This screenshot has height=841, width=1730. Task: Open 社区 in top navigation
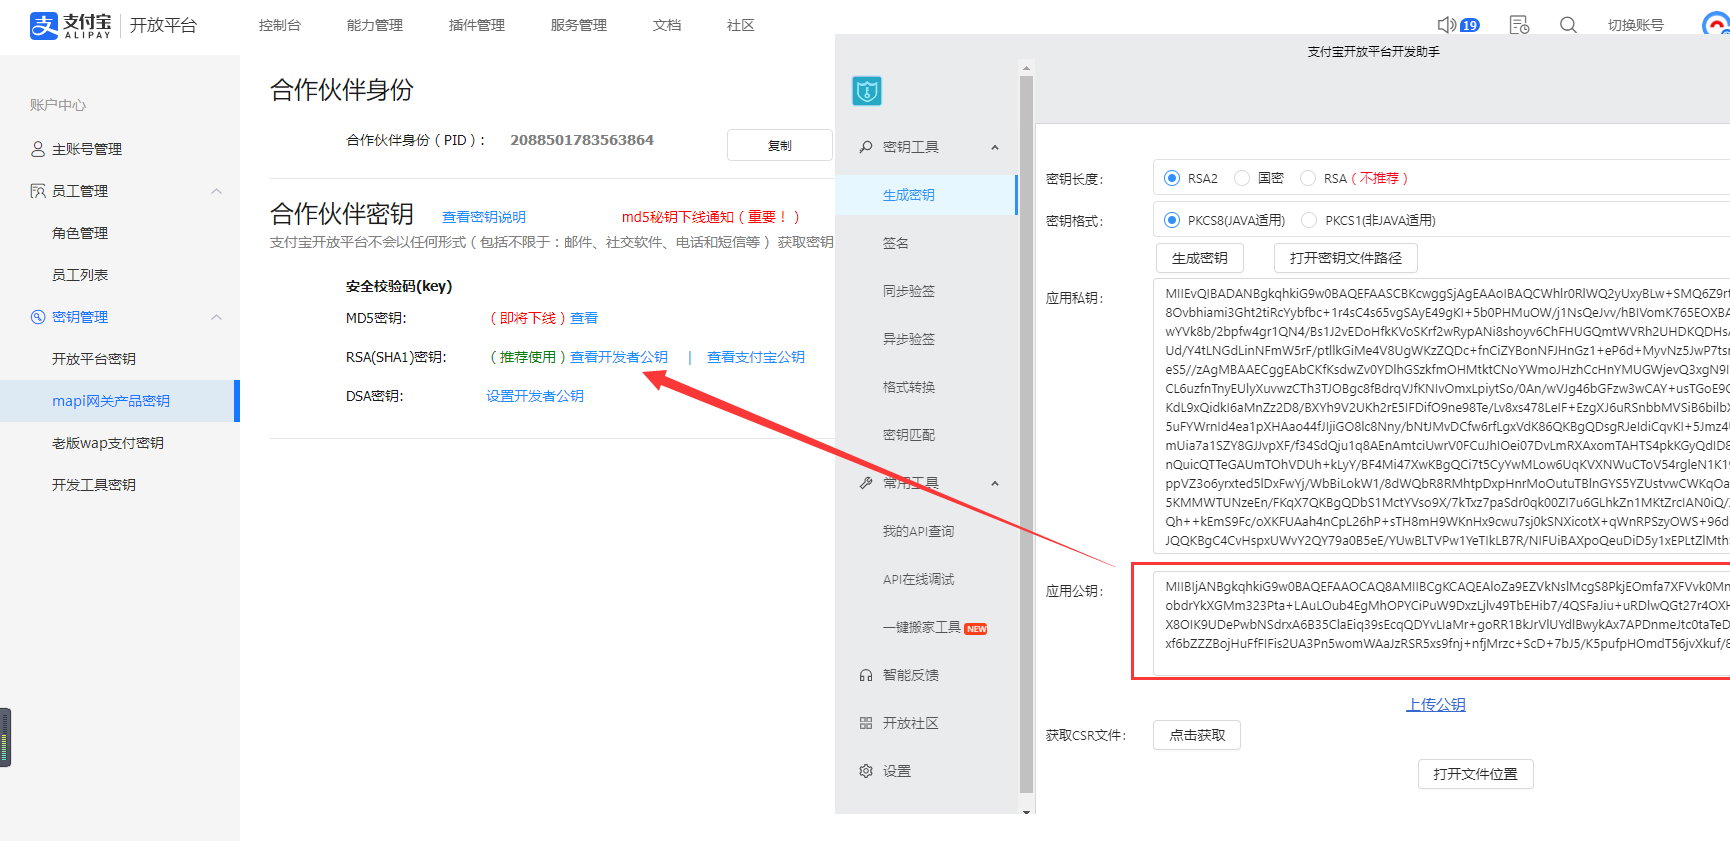pyautogui.click(x=741, y=25)
